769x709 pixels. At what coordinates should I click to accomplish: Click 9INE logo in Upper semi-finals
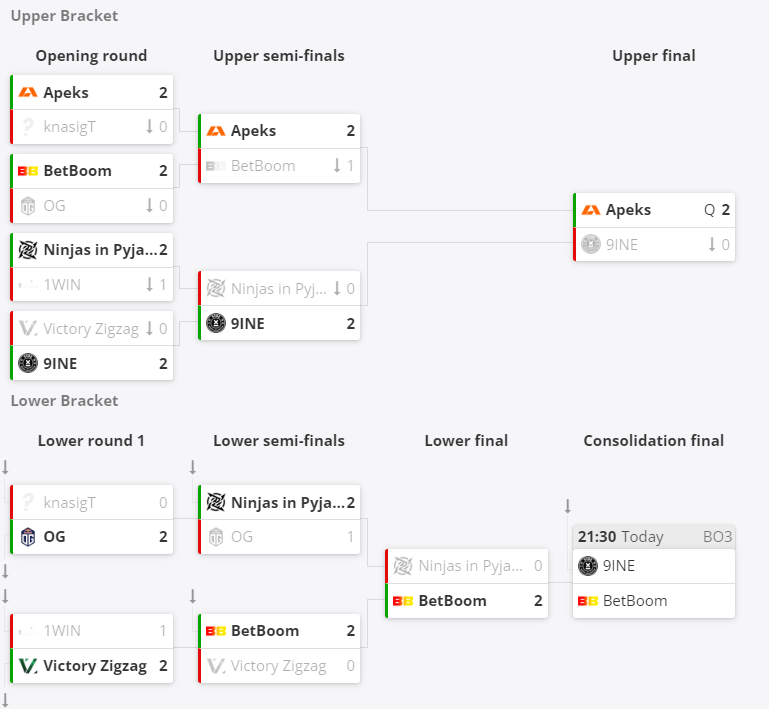pos(216,324)
